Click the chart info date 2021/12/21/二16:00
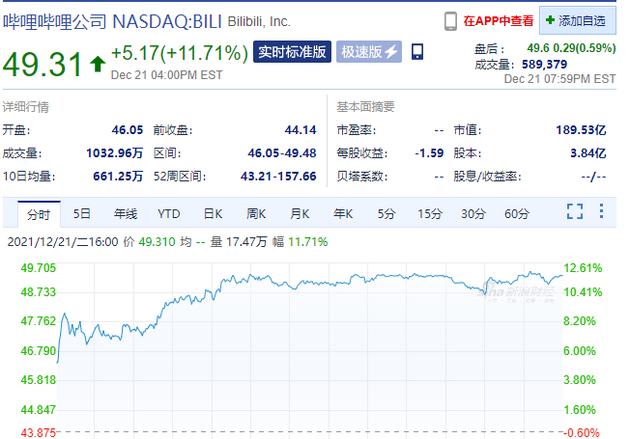This screenshot has height=439, width=630. (63, 242)
